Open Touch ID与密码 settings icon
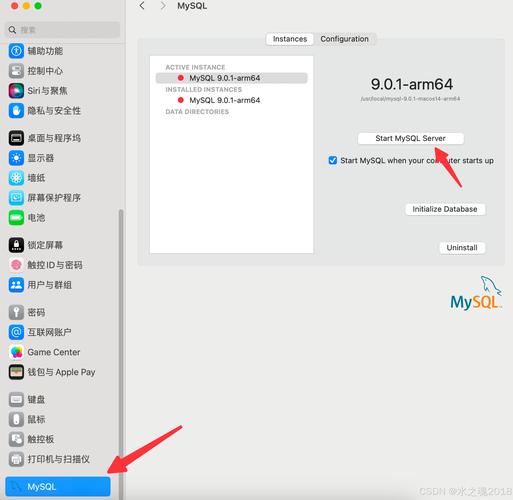The width and height of the screenshot is (513, 500). click(x=16, y=265)
